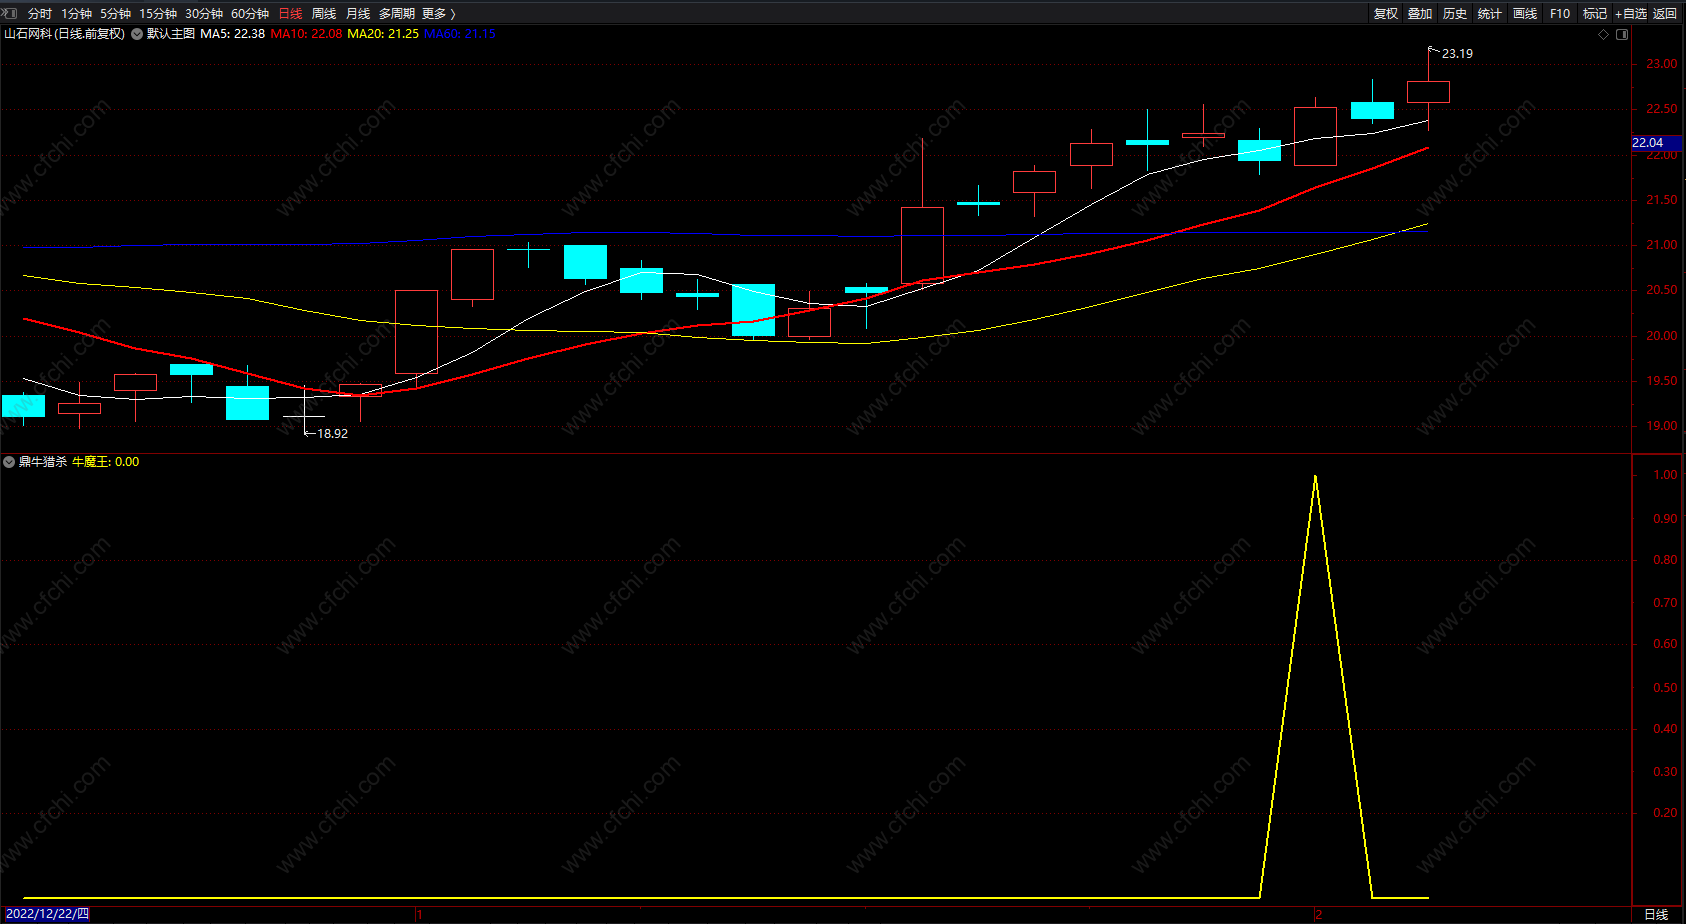1686x924 pixels.
Task: Click the 返回 back button
Action: tap(1665, 14)
